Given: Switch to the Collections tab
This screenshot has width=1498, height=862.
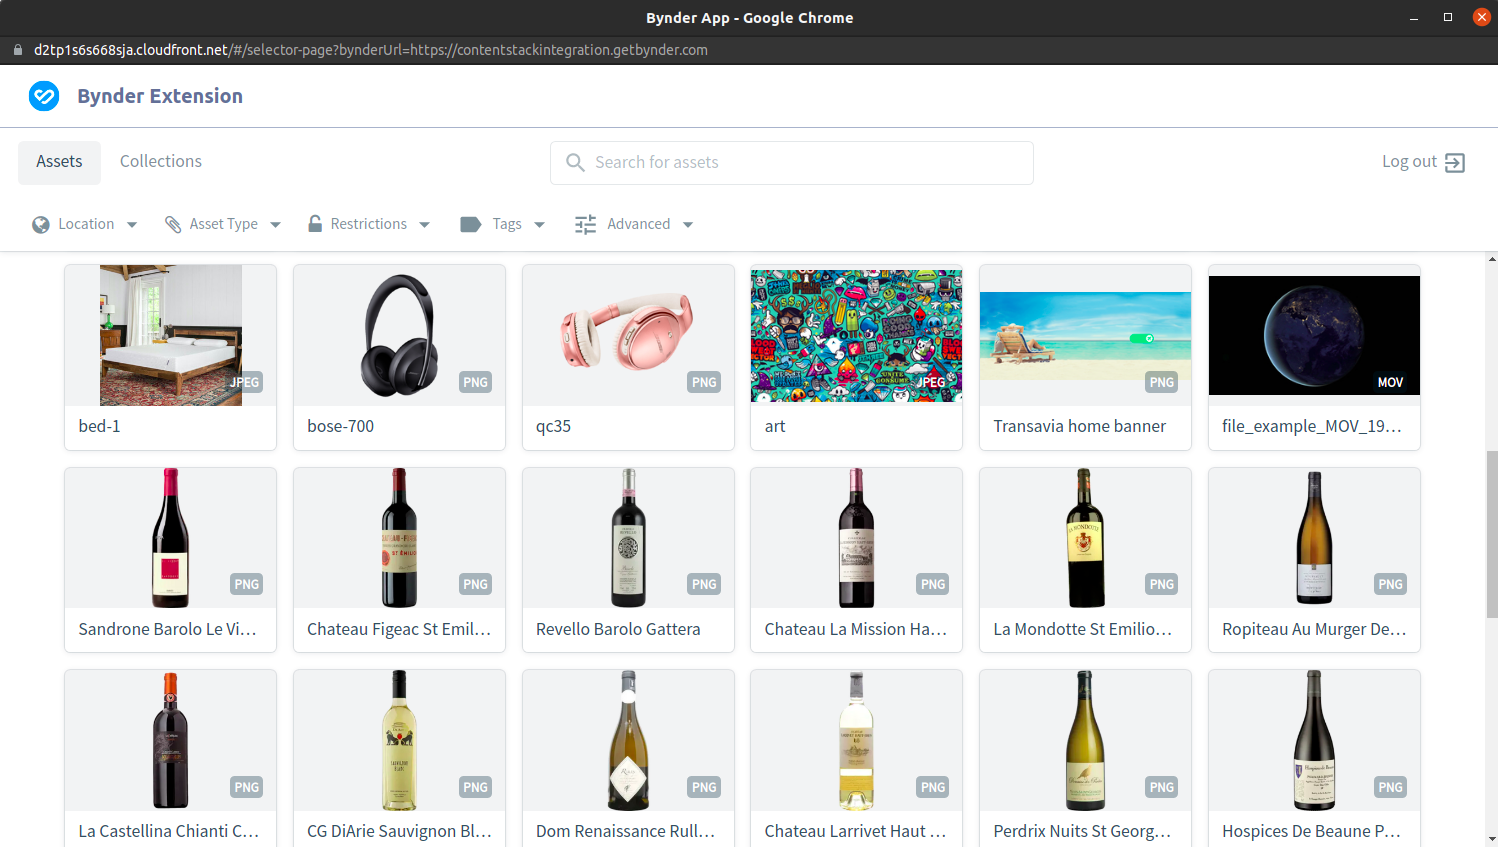Looking at the screenshot, I should [161, 162].
